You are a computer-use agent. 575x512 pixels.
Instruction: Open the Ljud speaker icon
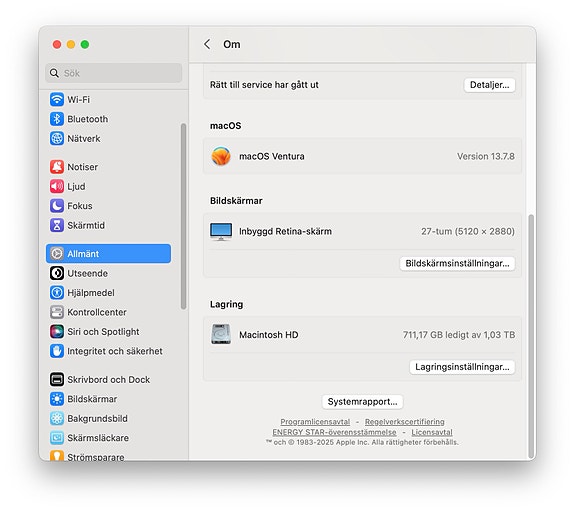pos(57,186)
